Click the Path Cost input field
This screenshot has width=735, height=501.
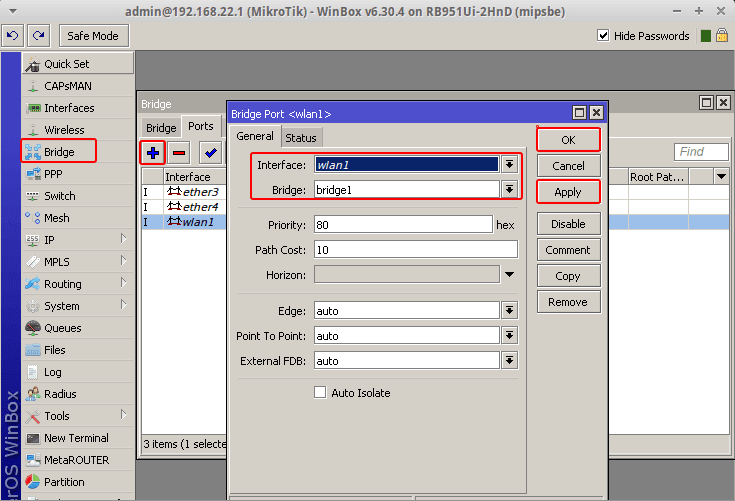416,250
